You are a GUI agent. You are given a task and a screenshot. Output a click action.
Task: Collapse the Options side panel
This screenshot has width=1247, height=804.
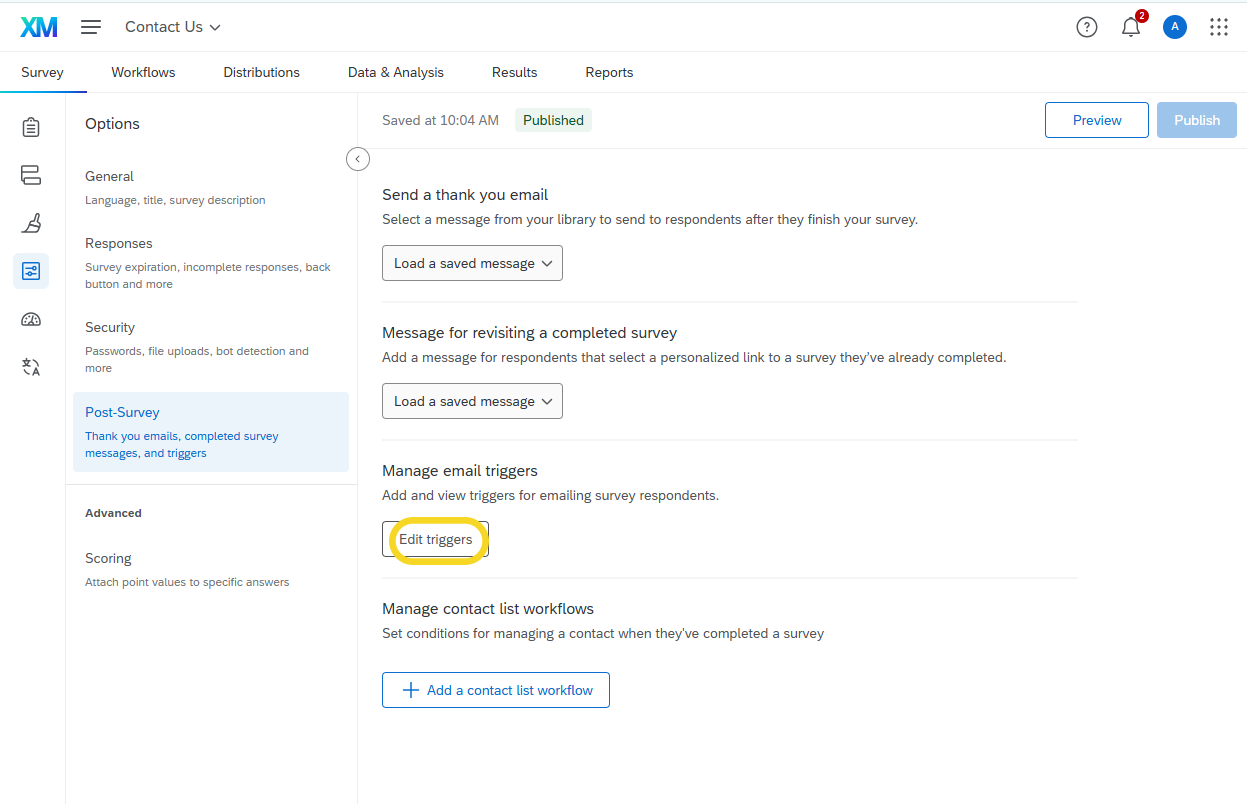pos(358,159)
